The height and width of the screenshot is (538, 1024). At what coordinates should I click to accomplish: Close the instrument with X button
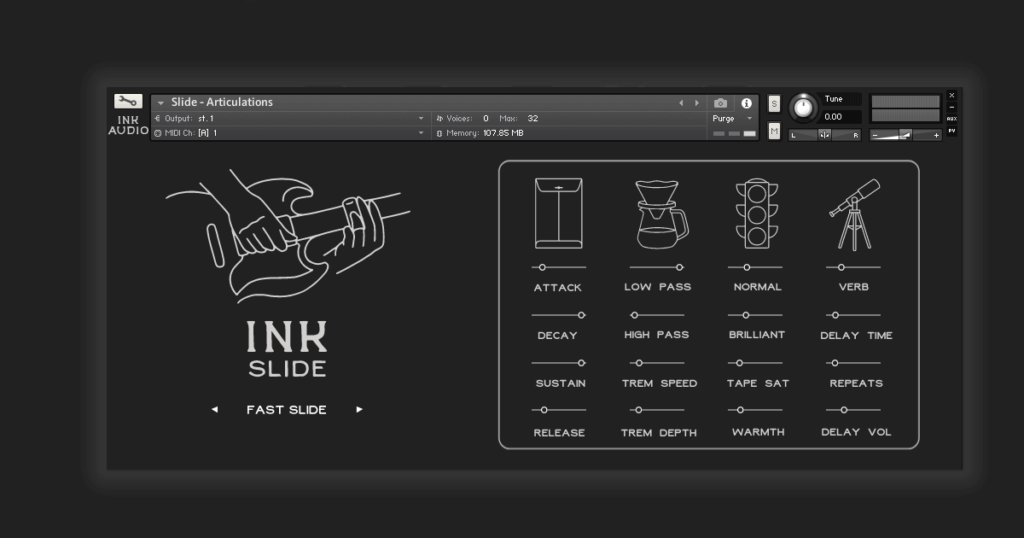tap(952, 95)
